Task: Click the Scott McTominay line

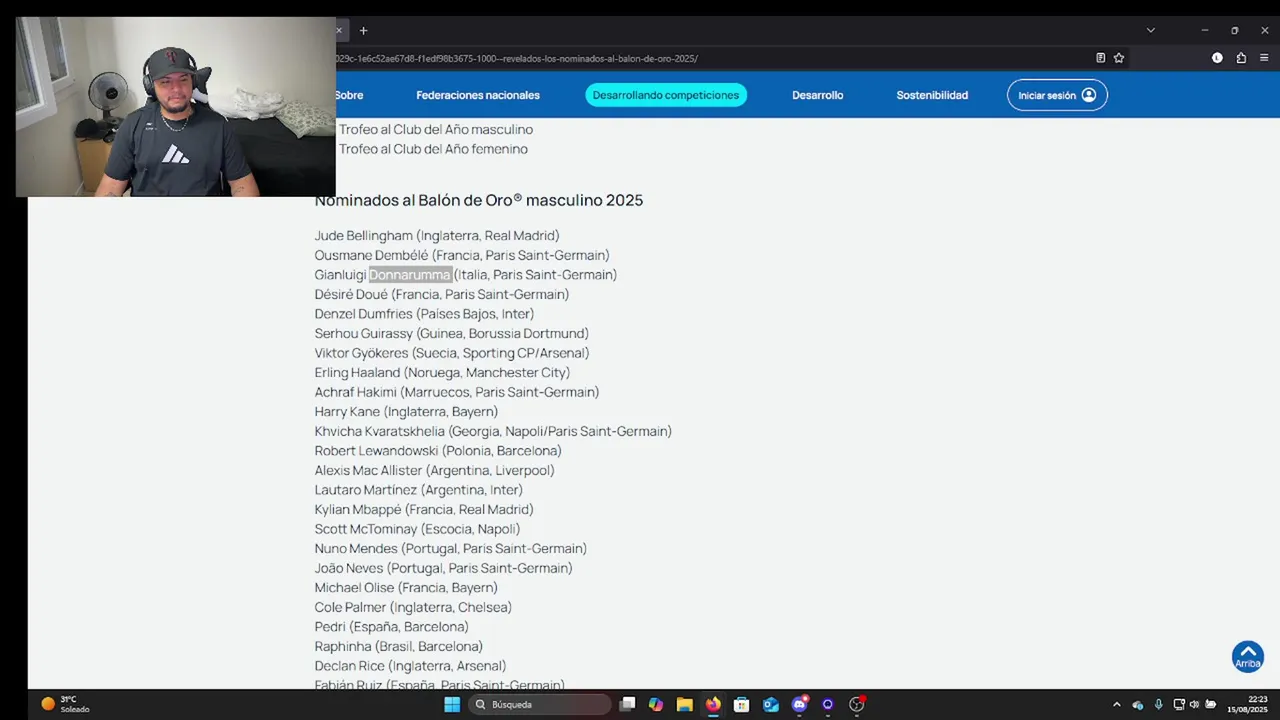Action: pos(417,529)
